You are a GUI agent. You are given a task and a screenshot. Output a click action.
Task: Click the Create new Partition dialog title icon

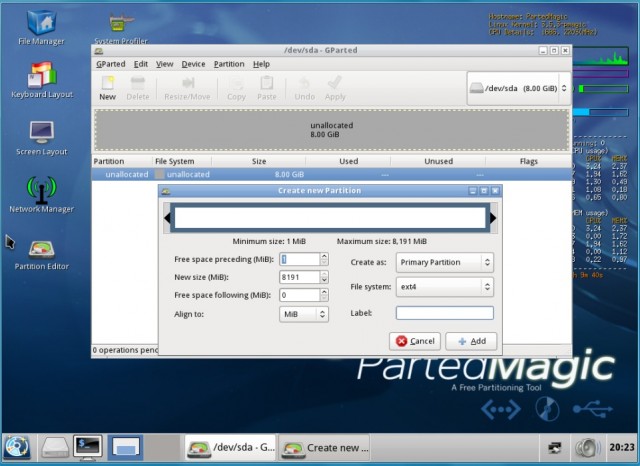[165, 191]
